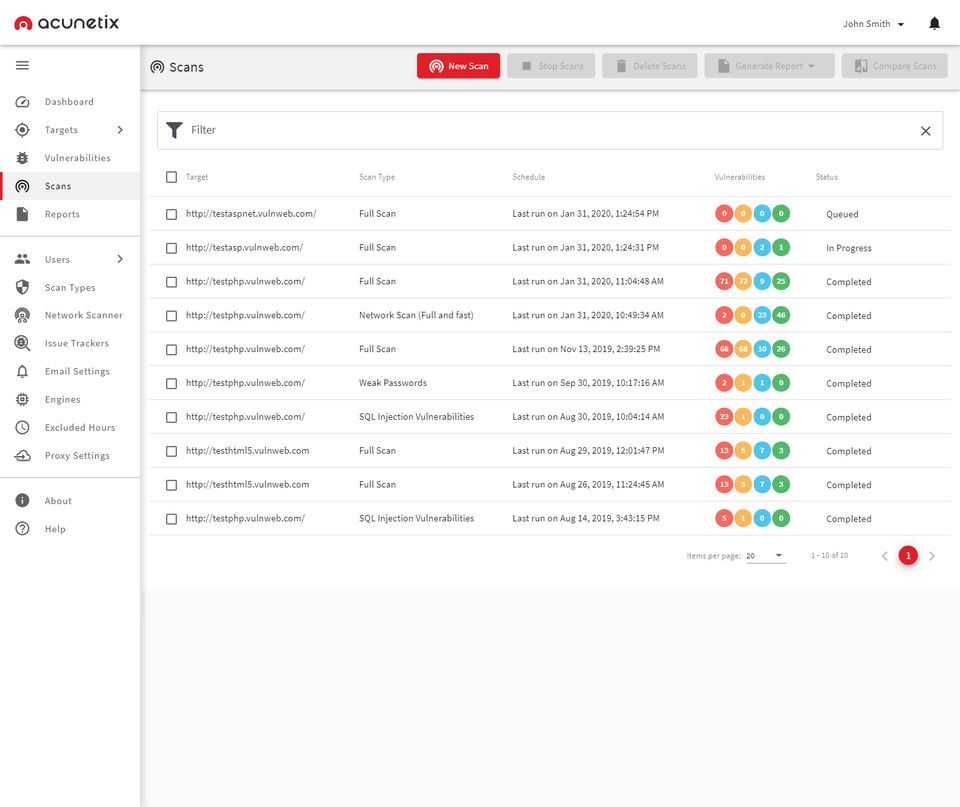This screenshot has width=960, height=807.
Task: Sort by the Target column header
Action: click(x=197, y=177)
